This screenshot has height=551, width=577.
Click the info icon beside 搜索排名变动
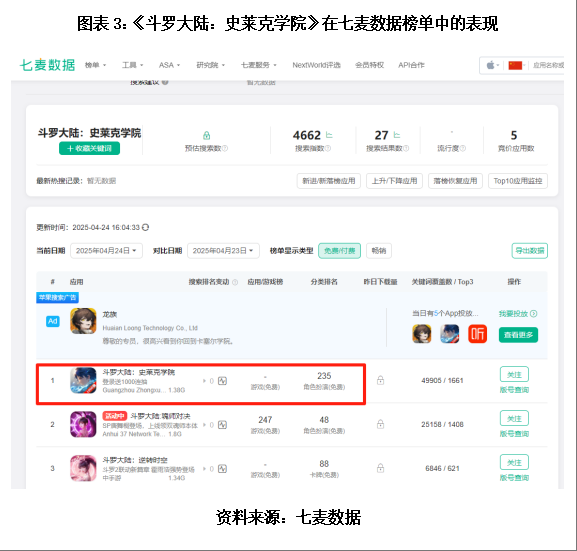pyautogui.click(x=235, y=282)
